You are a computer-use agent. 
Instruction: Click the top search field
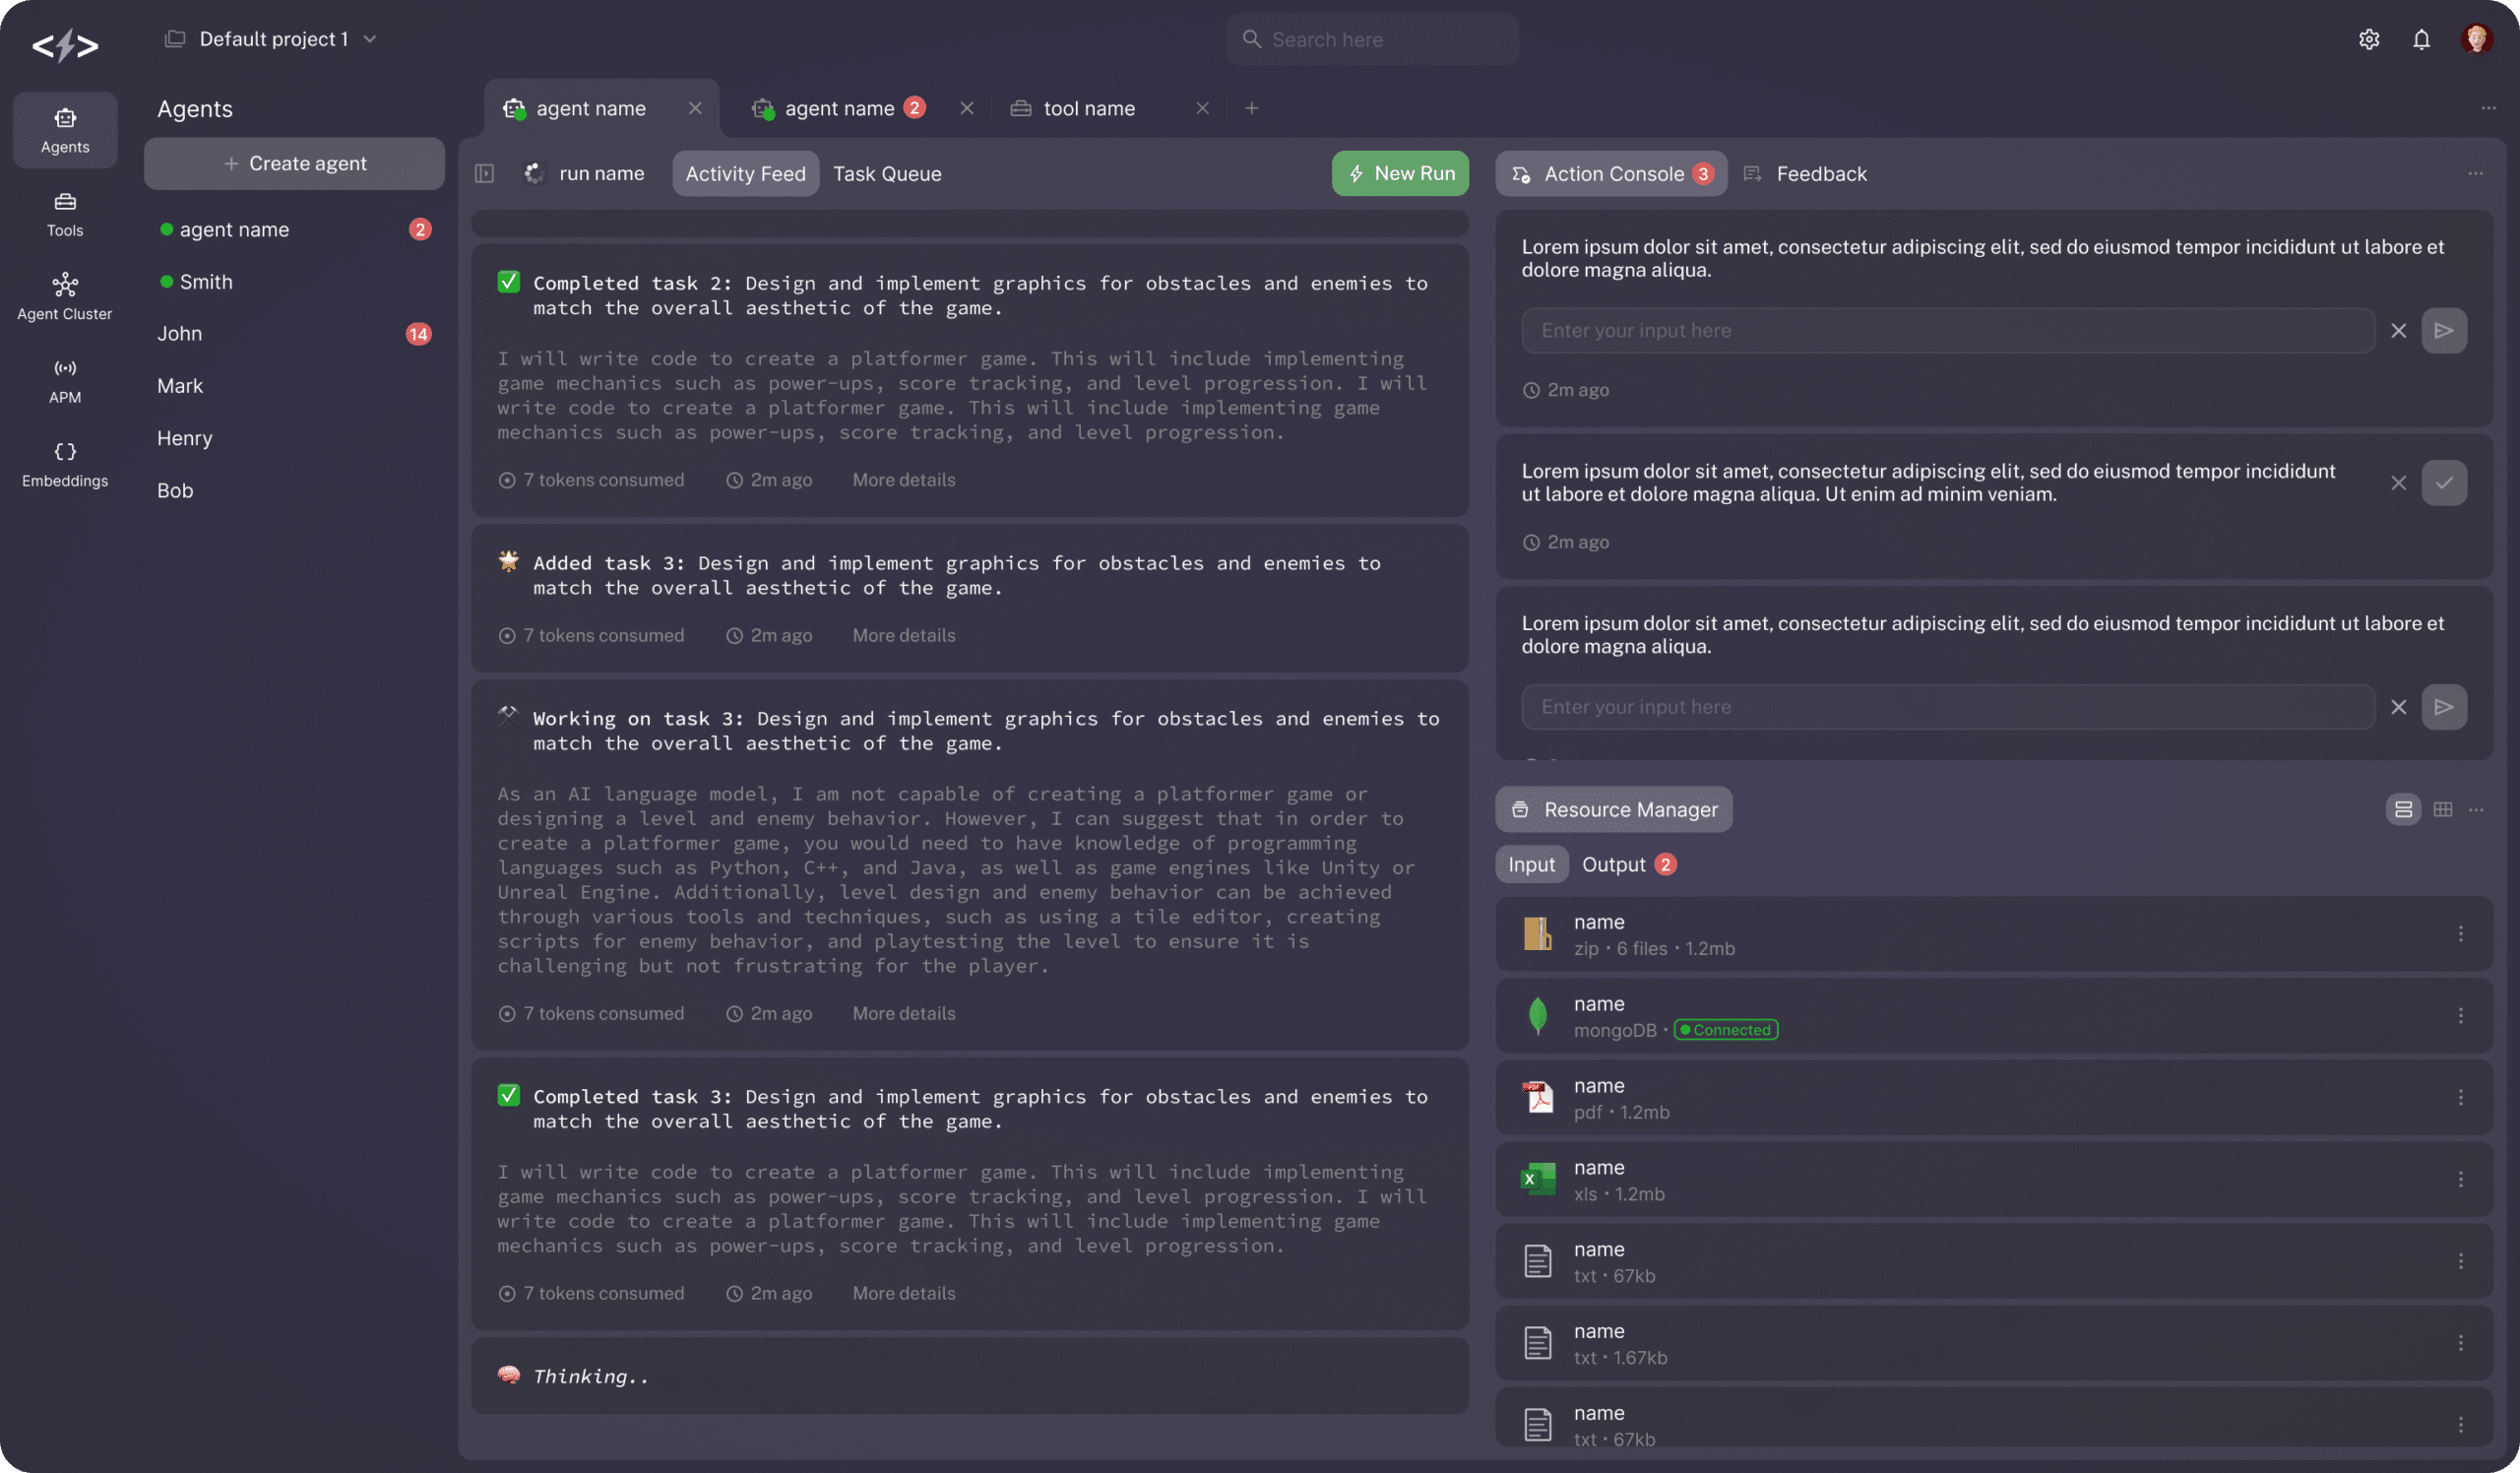click(1372, 40)
